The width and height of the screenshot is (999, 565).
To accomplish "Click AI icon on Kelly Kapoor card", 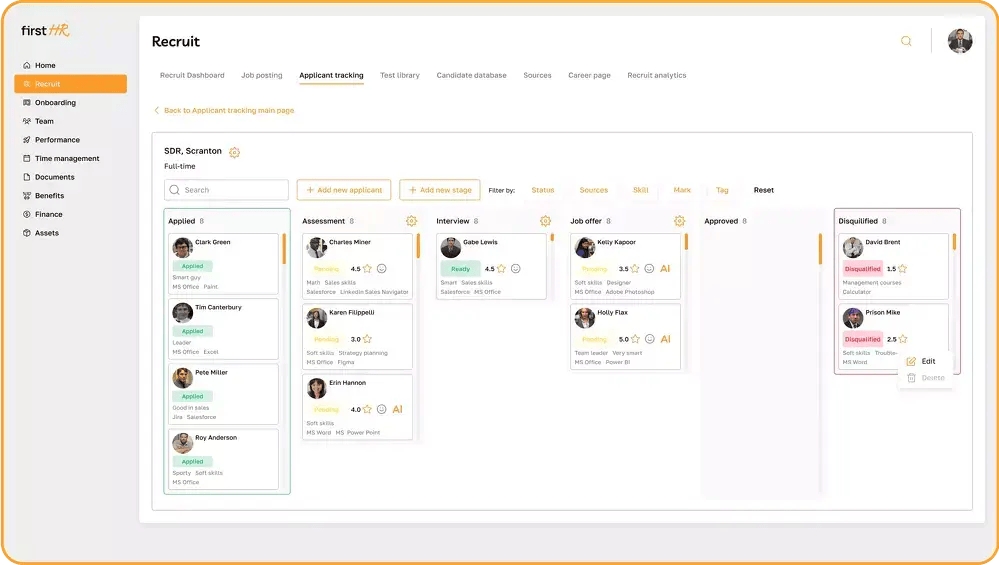I will click(665, 269).
